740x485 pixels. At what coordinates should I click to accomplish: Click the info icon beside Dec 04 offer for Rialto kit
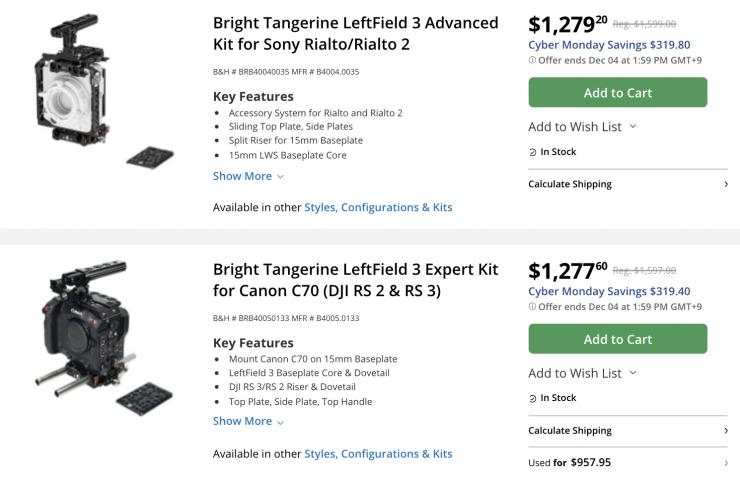[x=532, y=59]
